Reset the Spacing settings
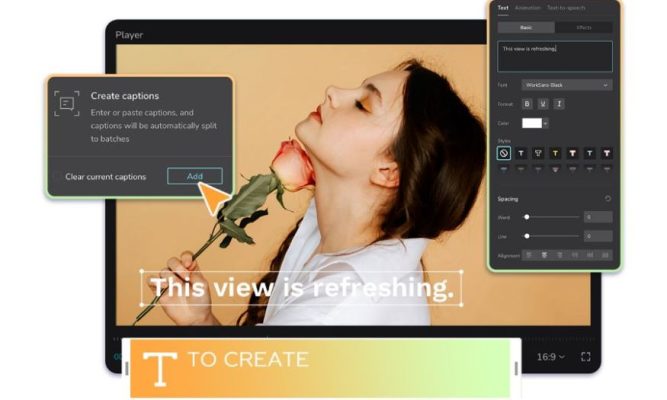The height and width of the screenshot is (400, 667). 608,199
